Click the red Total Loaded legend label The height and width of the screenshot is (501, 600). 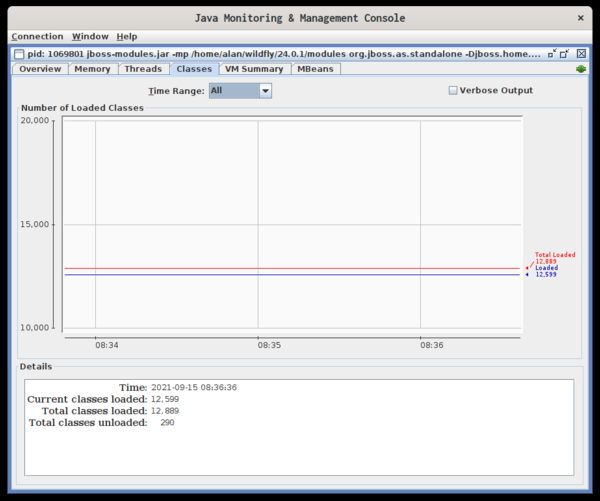[x=554, y=257]
